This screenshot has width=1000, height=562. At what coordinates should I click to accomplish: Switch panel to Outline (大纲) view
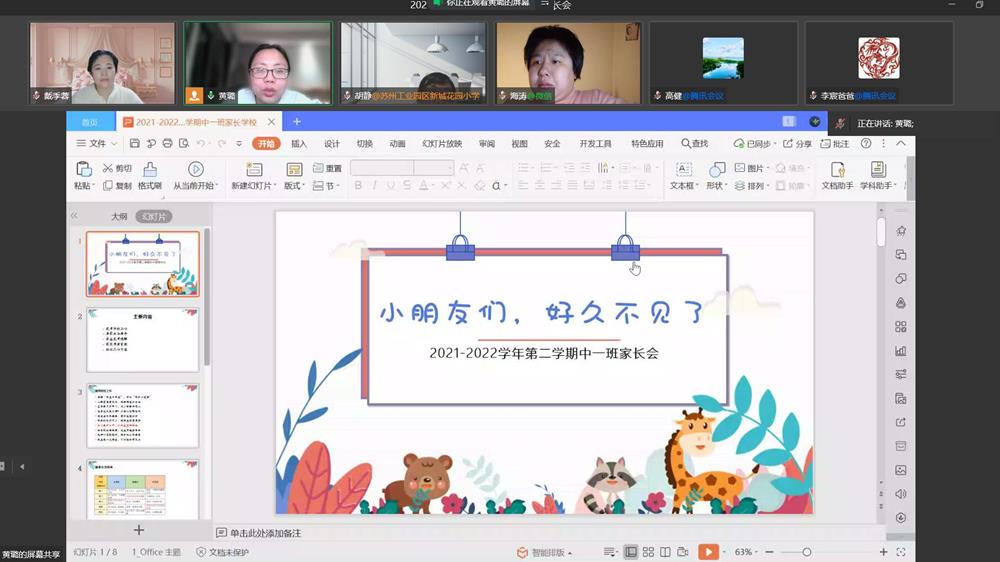pyautogui.click(x=119, y=217)
